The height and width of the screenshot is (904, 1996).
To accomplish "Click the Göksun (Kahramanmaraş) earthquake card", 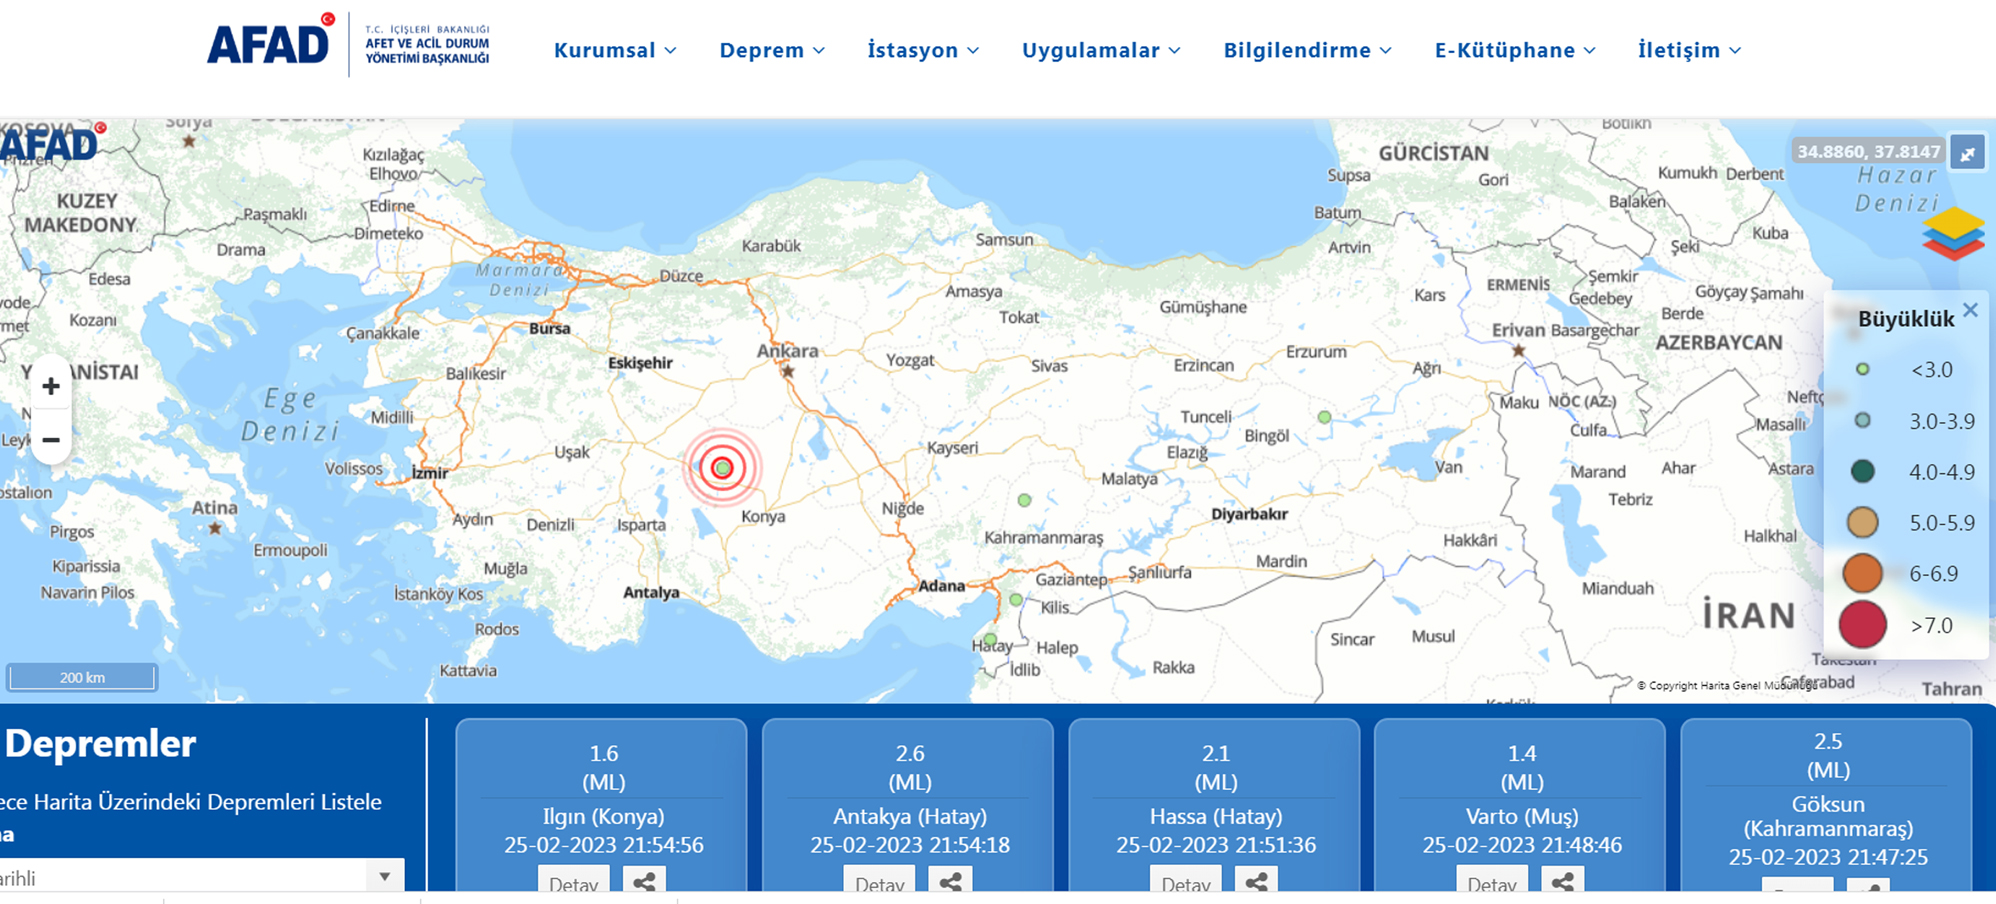I will tap(1827, 805).
